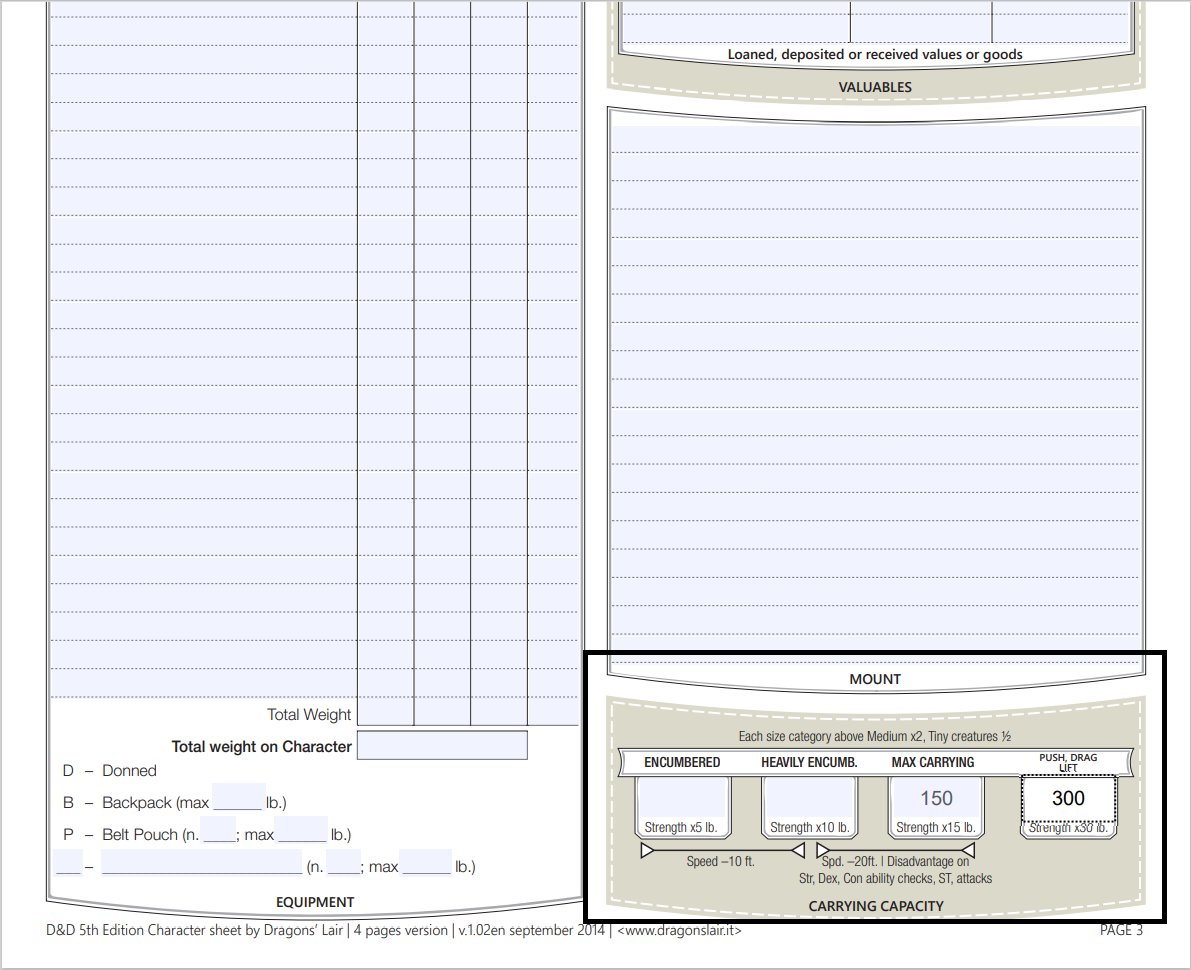Select the 'D – Donned' marker
Viewport: 1191px width, 970px height.
point(67,770)
